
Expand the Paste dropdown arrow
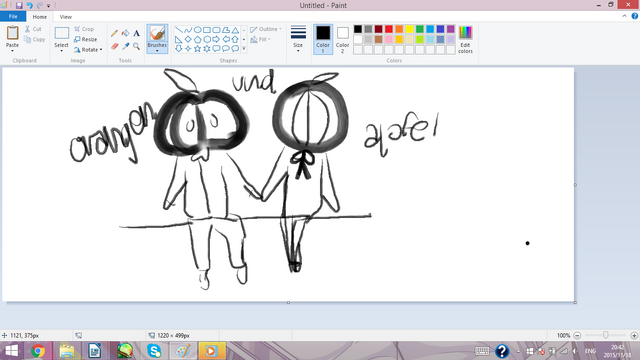[x=12, y=51]
